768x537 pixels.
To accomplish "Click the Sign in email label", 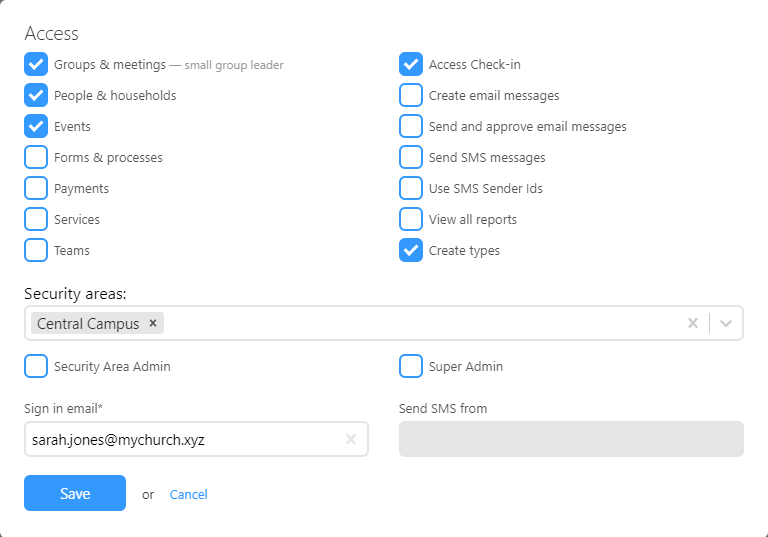I will [63, 409].
